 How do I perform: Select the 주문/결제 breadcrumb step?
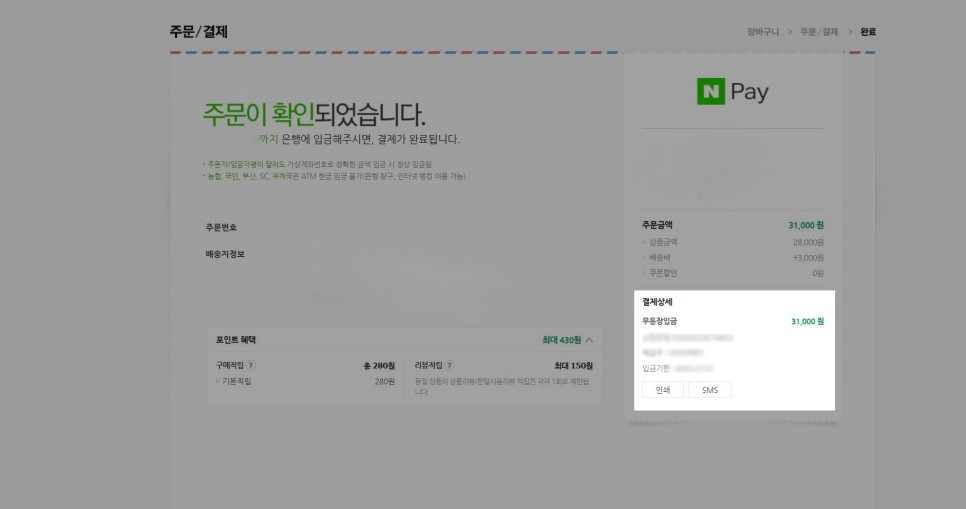pyautogui.click(x=819, y=32)
